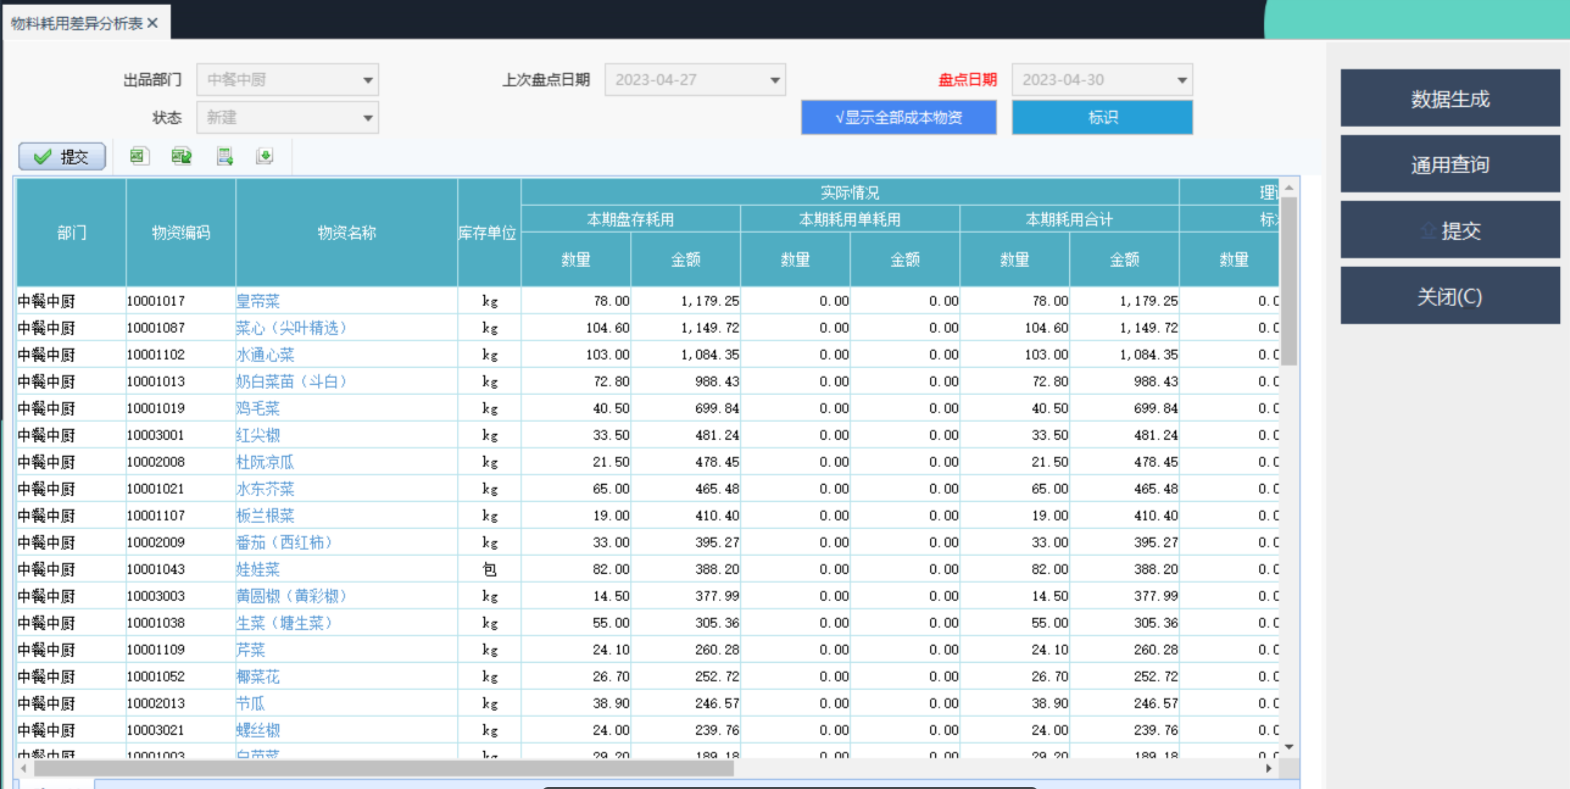
Task: Click the first Excel export icon in toolbar
Action: 139,156
